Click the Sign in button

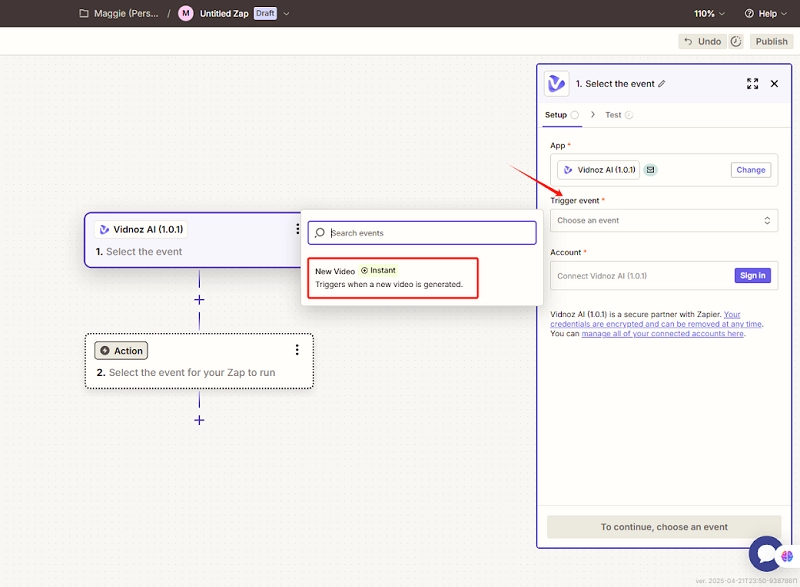(x=751, y=275)
